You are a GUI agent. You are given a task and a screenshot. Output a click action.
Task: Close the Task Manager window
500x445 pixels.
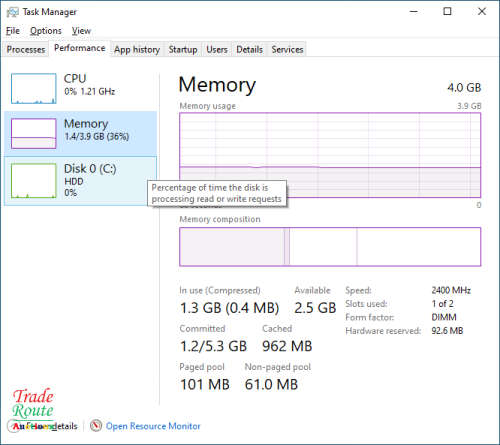pos(482,12)
